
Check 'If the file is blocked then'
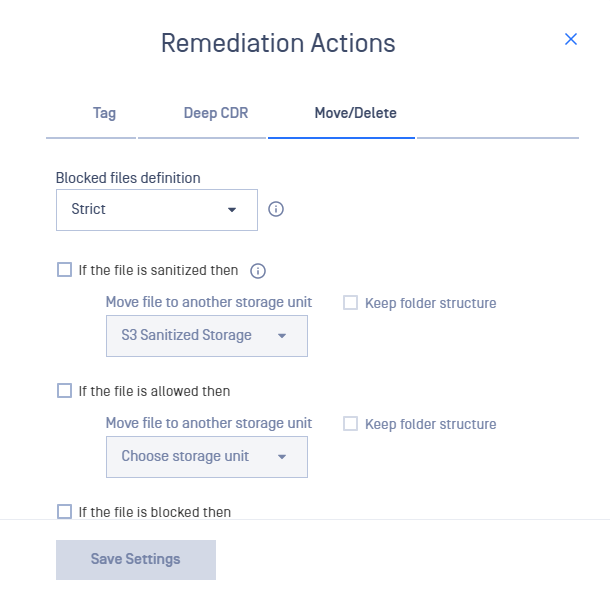coord(65,511)
